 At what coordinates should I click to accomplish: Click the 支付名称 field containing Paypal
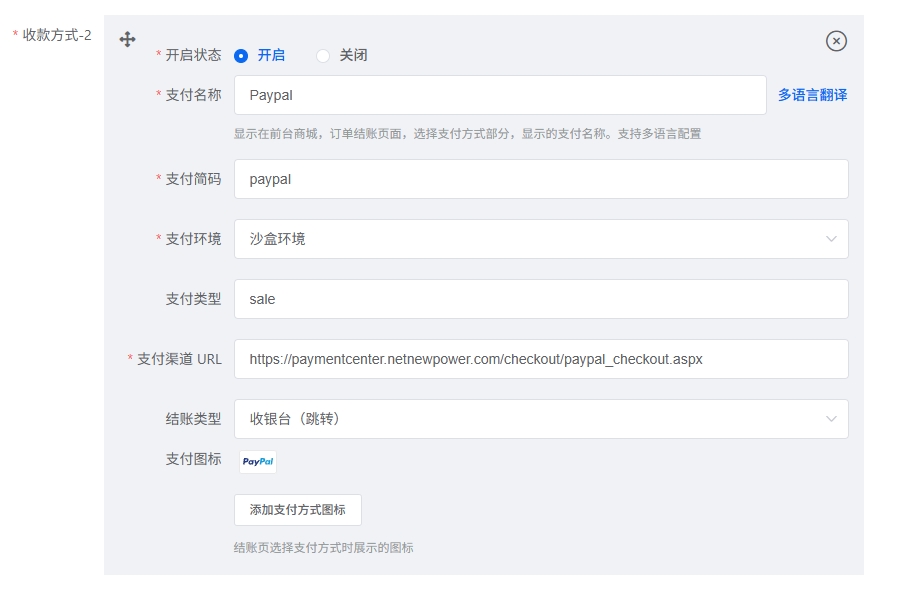tap(500, 95)
